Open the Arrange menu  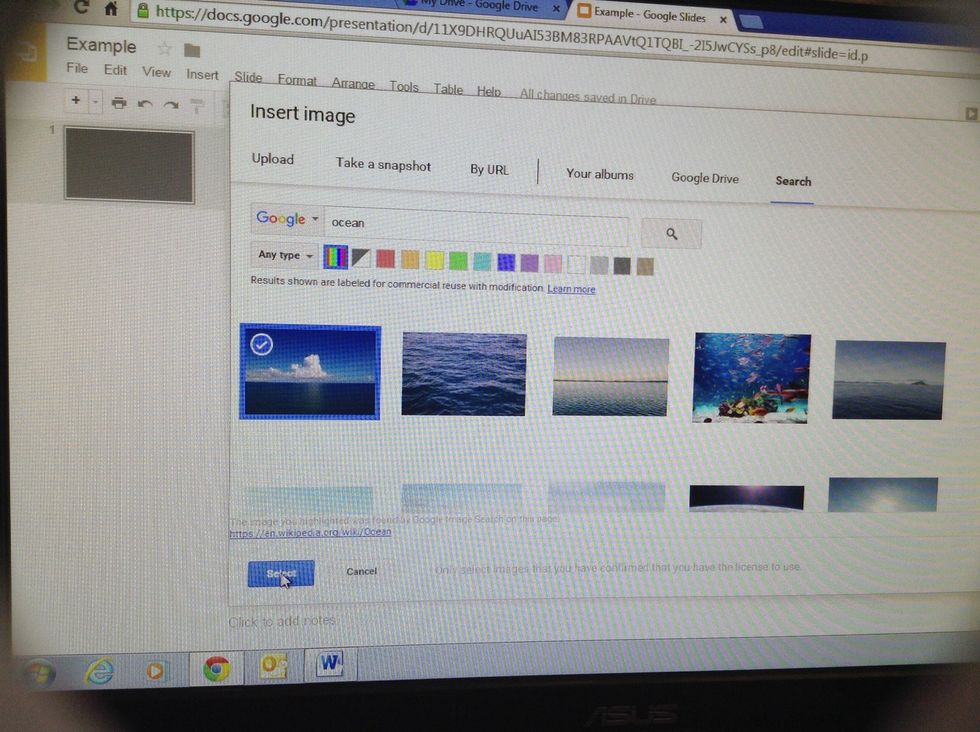click(353, 83)
